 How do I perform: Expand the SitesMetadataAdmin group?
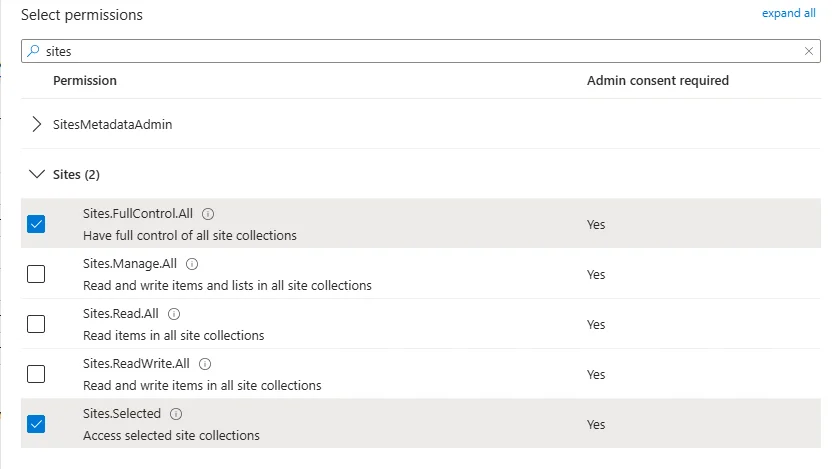coord(36,124)
